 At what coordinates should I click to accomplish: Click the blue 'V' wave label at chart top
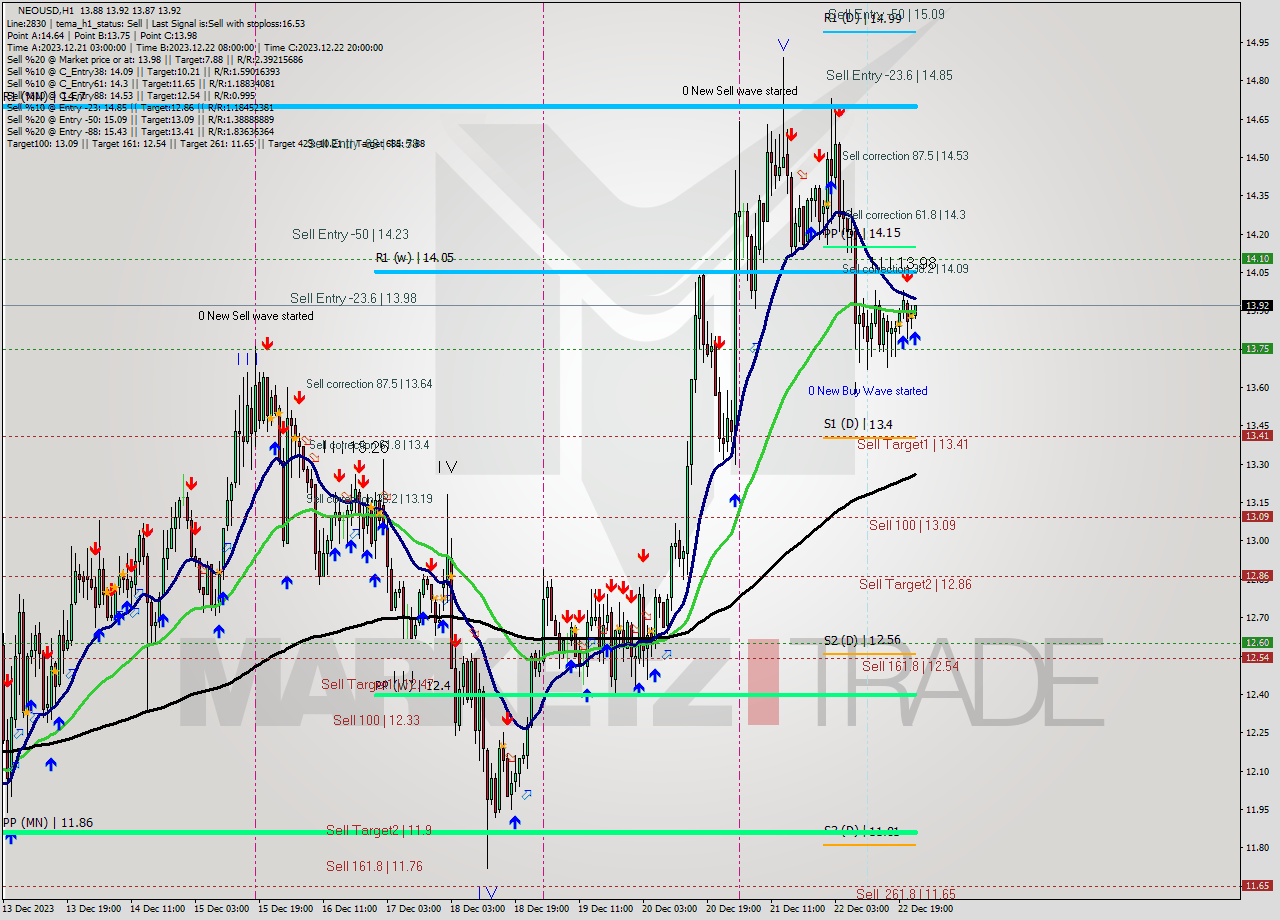(x=782, y=45)
